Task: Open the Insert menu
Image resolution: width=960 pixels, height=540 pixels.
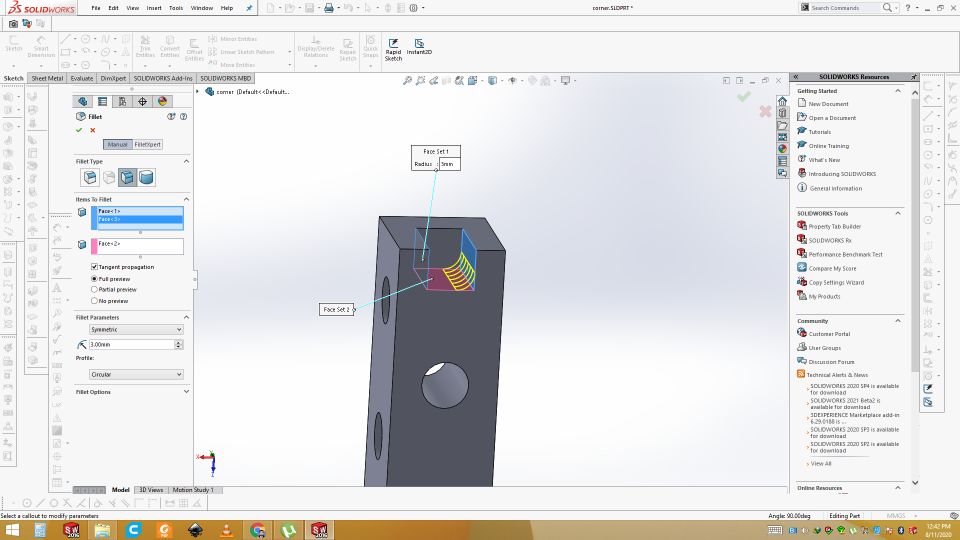Action: point(154,8)
